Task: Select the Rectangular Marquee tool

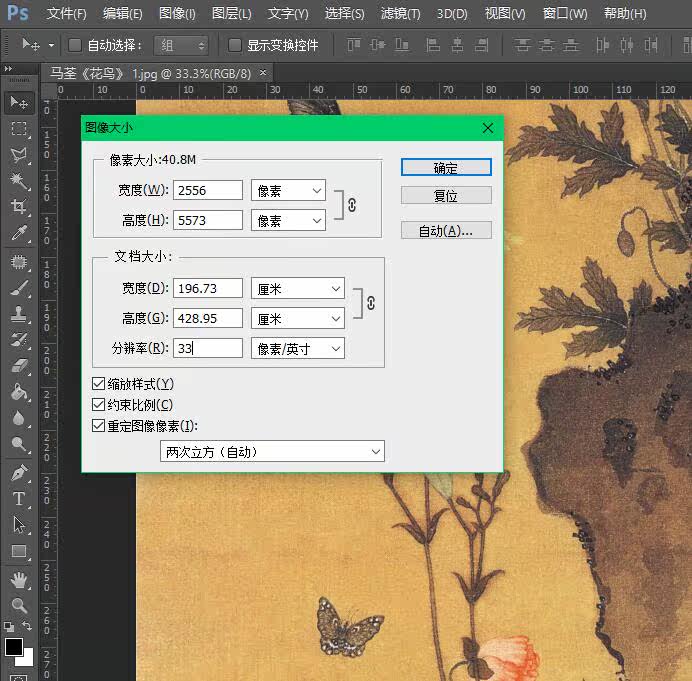Action: (x=19, y=128)
